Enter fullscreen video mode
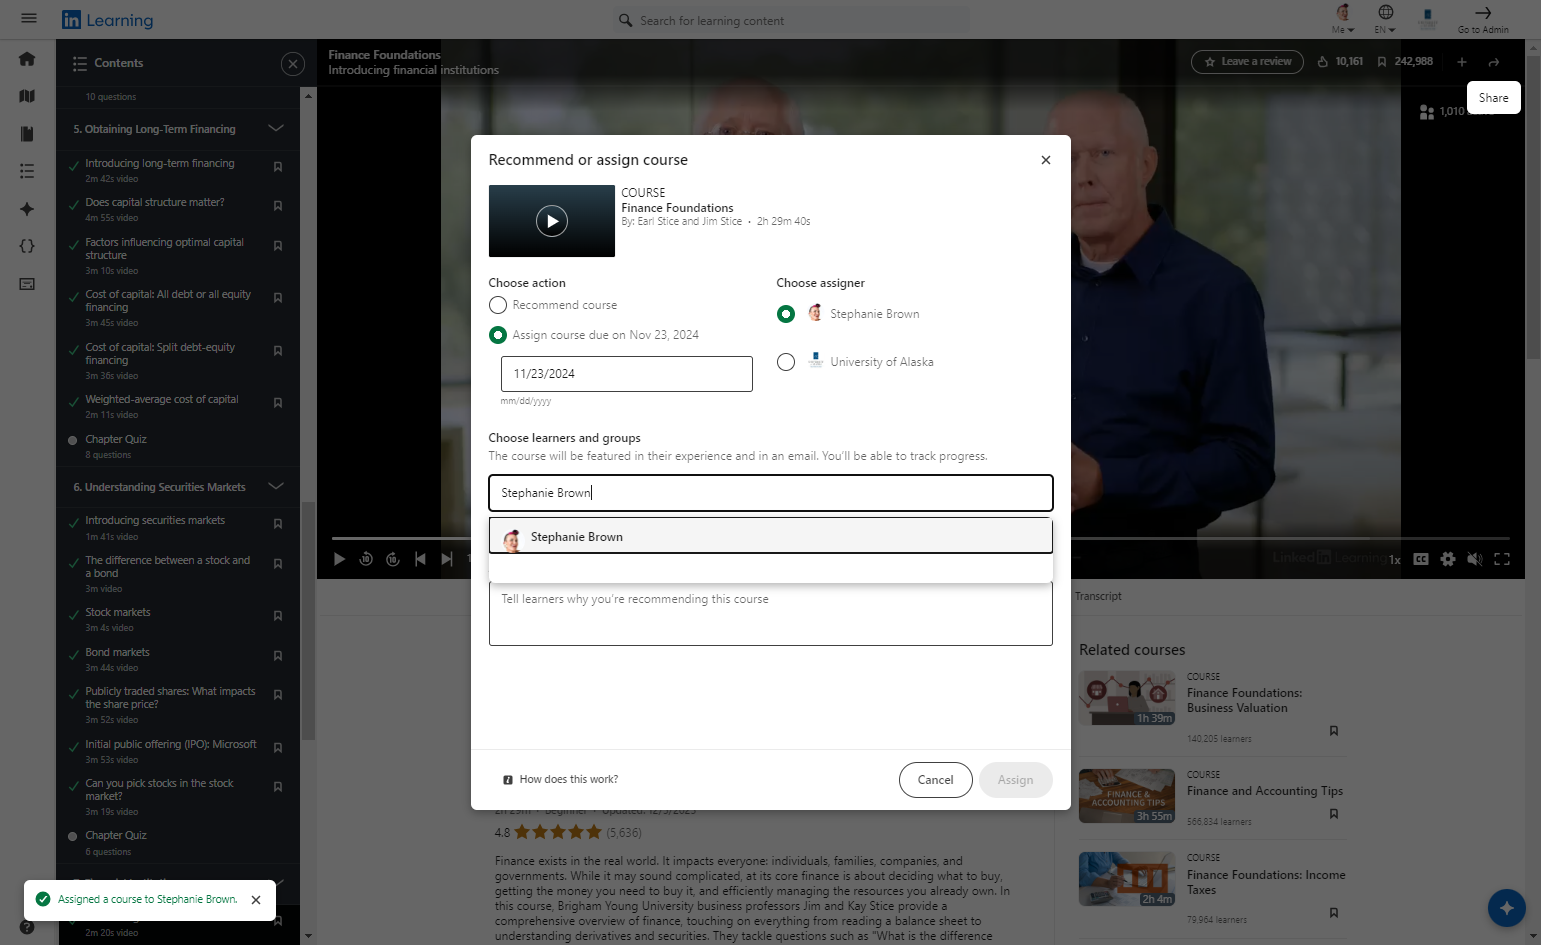1541x945 pixels. (1502, 559)
